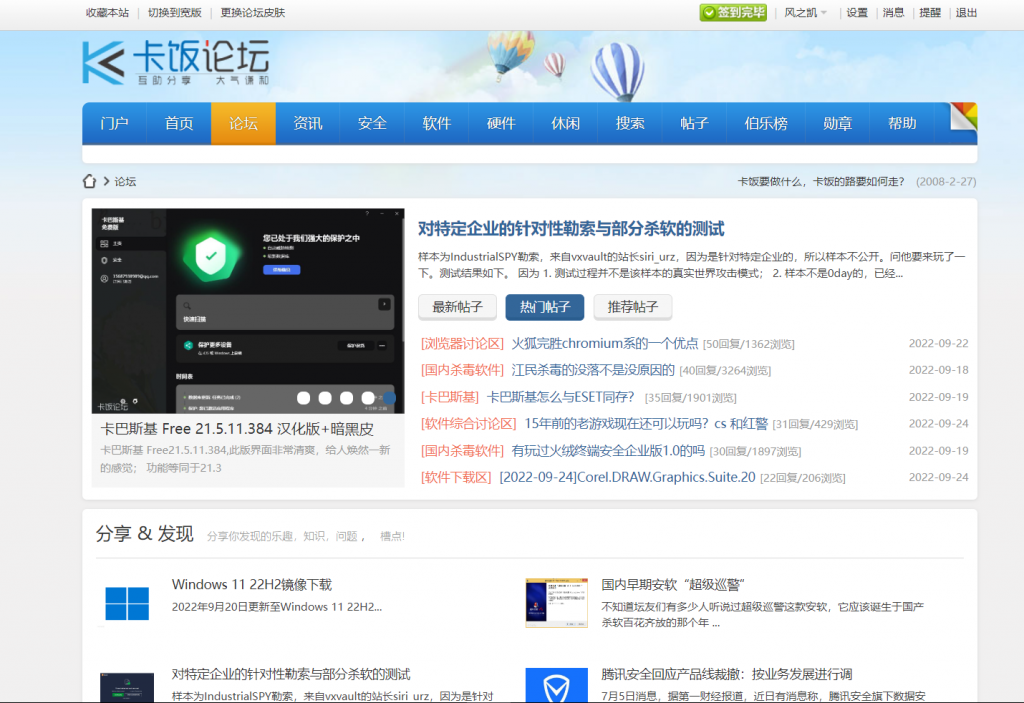
Task: Open the Tencent security shield thumbnail
Action: pos(556,685)
